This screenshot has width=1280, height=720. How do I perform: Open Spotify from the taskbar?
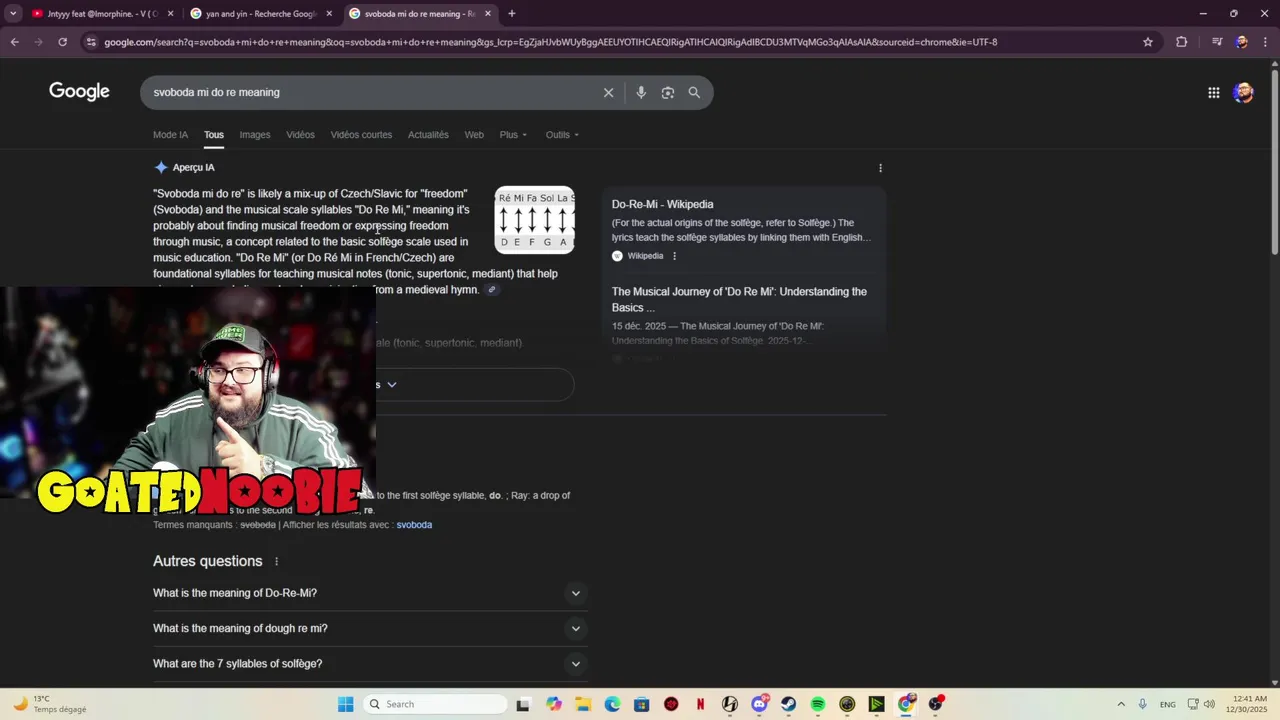tap(818, 704)
